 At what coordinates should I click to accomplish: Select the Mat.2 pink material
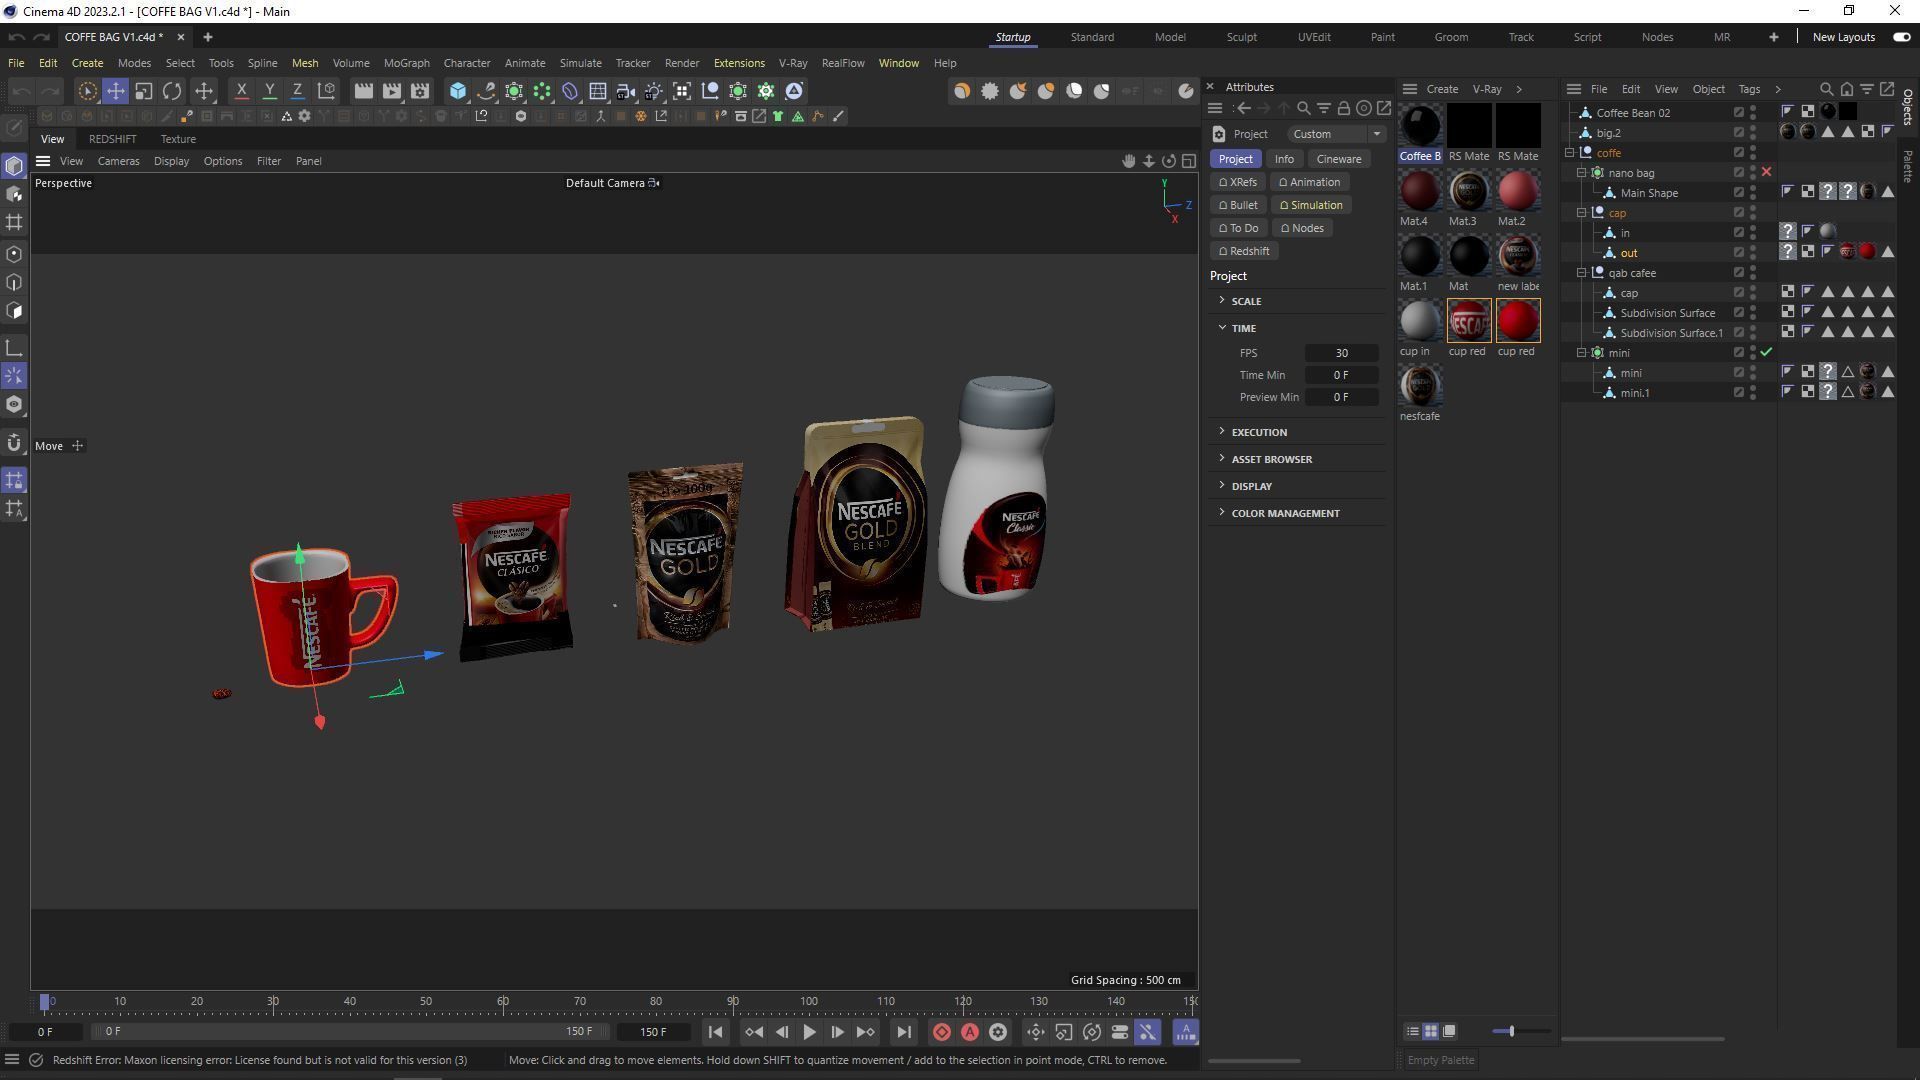1518,191
